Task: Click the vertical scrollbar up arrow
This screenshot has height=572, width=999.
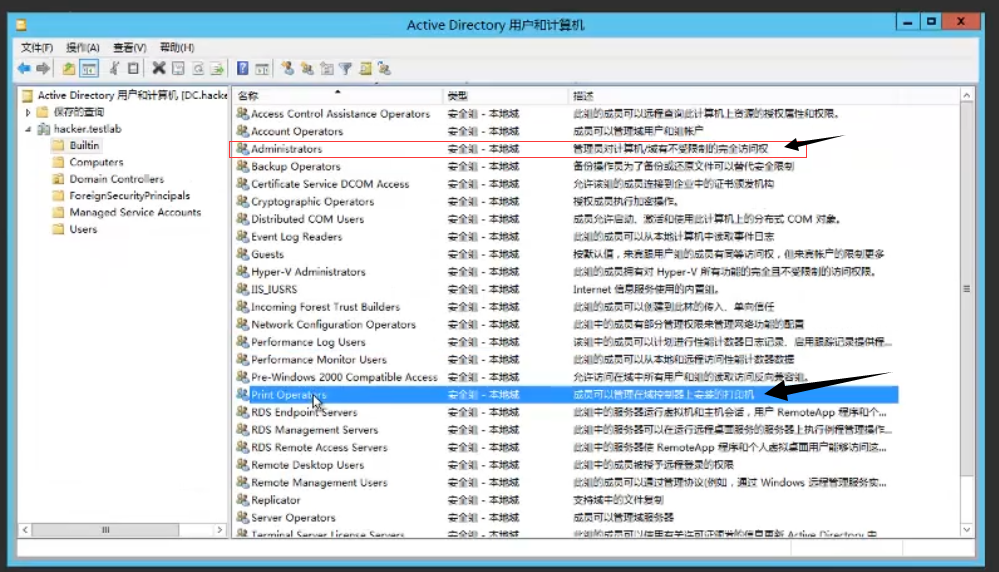Action: pyautogui.click(x=967, y=95)
